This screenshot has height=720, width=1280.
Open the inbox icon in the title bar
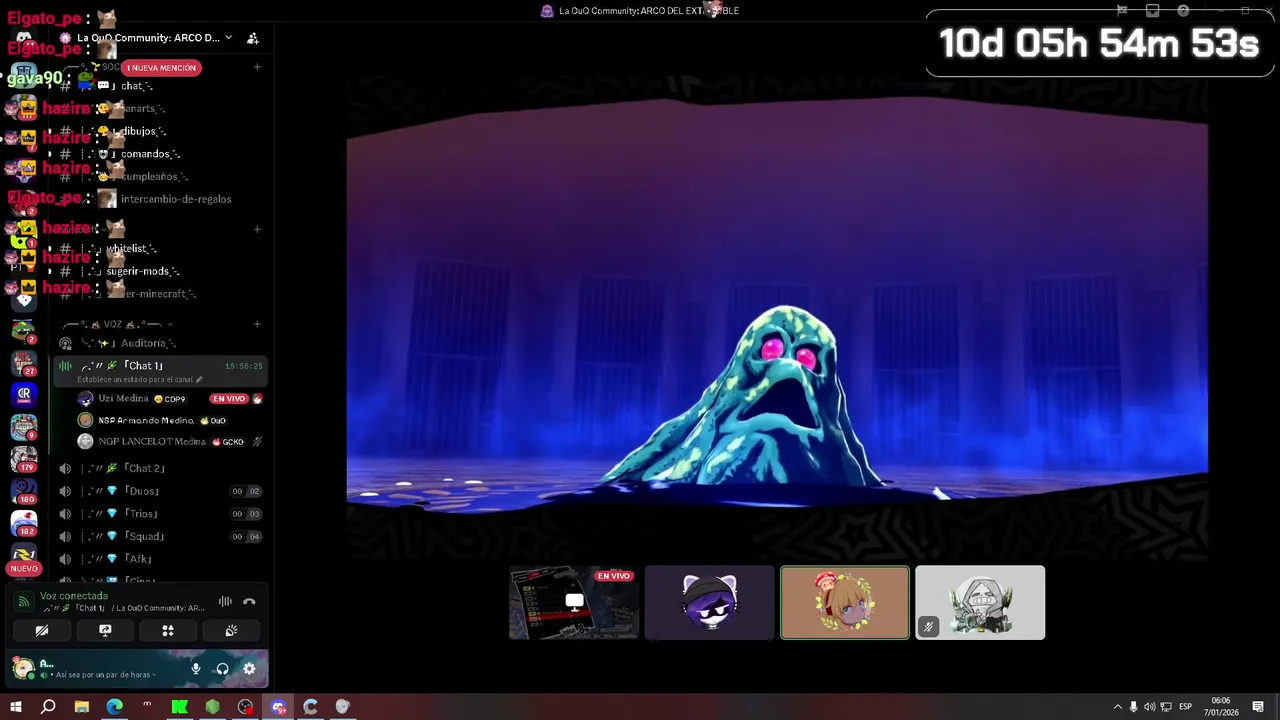pos(1152,10)
